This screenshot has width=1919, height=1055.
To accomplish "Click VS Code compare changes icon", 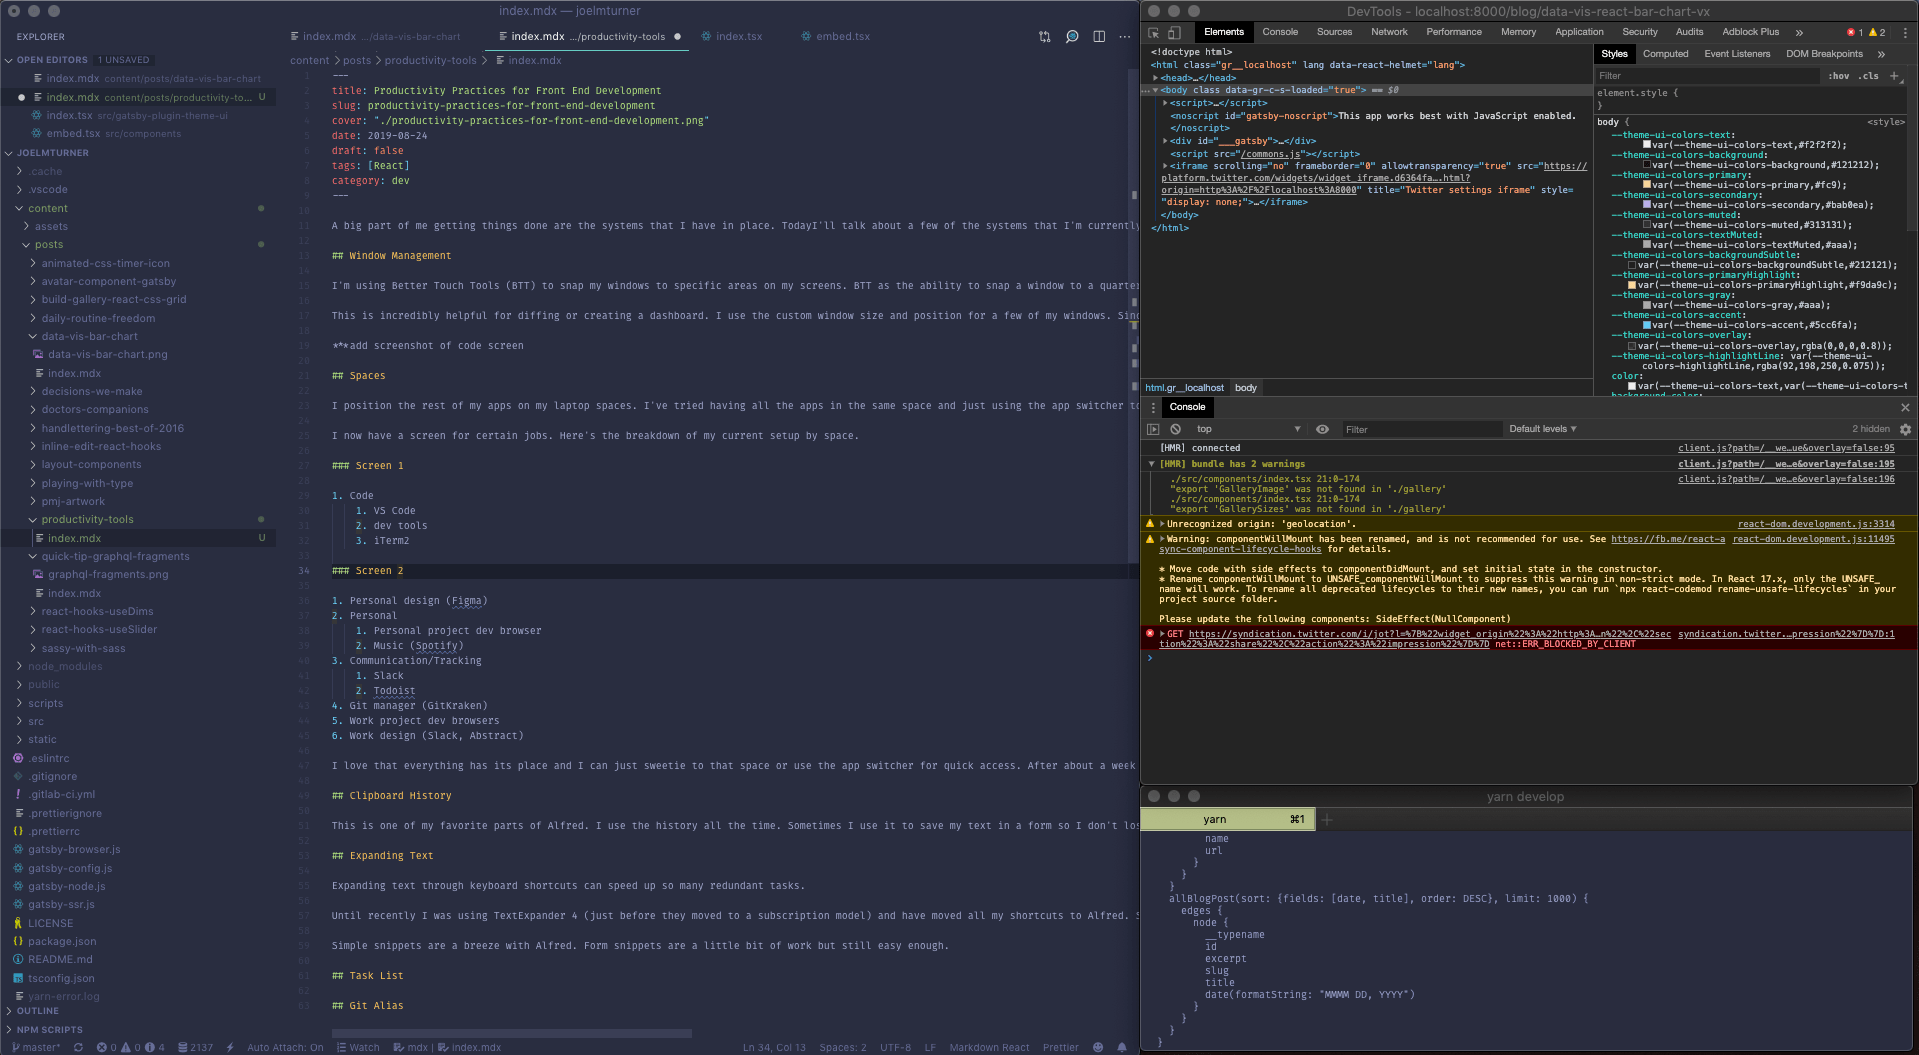I will click(1045, 37).
